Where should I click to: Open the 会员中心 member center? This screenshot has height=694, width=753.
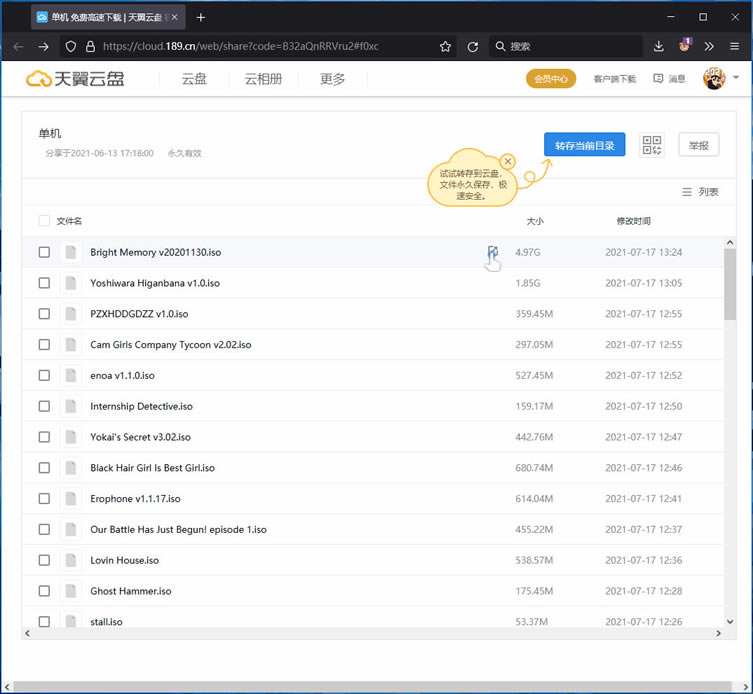551,79
